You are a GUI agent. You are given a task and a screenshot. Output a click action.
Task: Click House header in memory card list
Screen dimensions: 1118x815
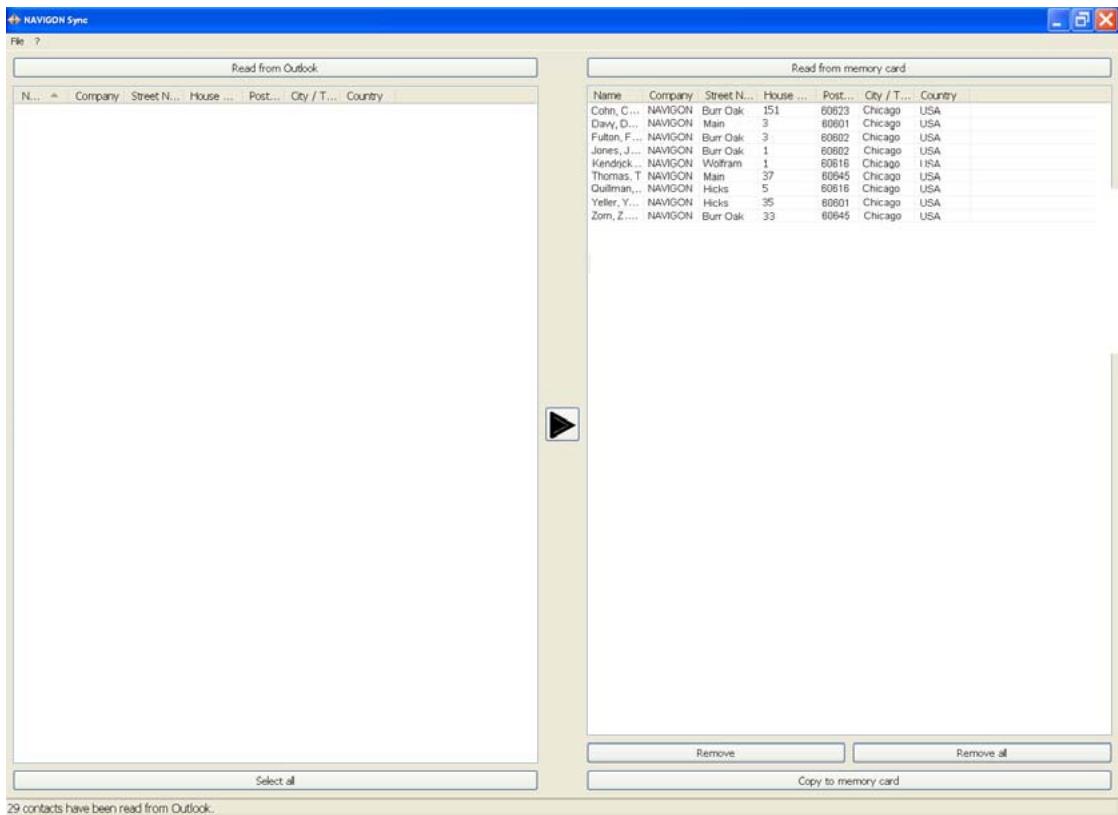[x=785, y=95]
